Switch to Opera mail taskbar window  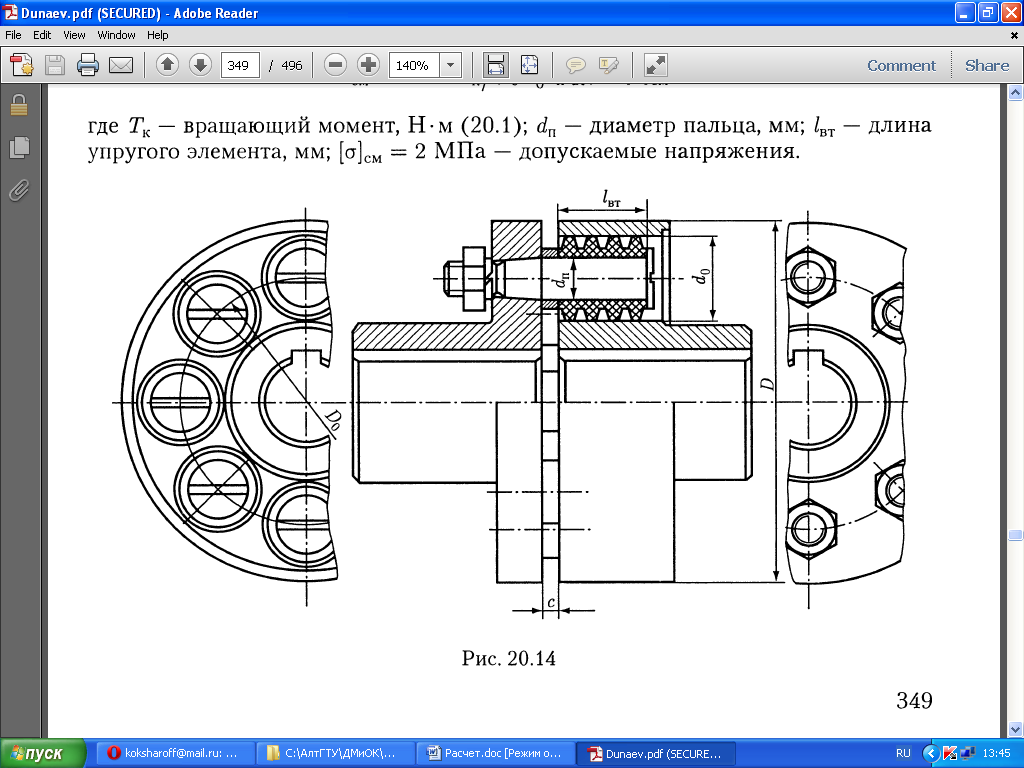[175, 753]
